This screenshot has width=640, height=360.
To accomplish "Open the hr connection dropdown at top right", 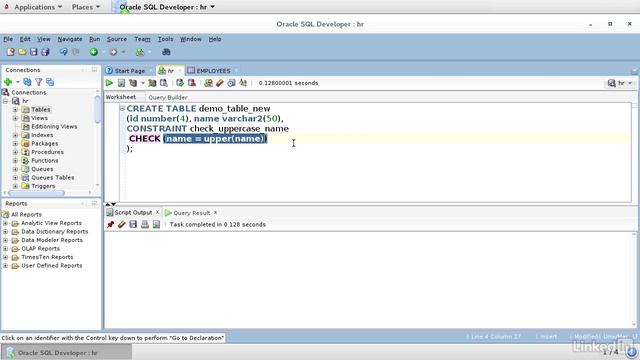I will point(620,83).
